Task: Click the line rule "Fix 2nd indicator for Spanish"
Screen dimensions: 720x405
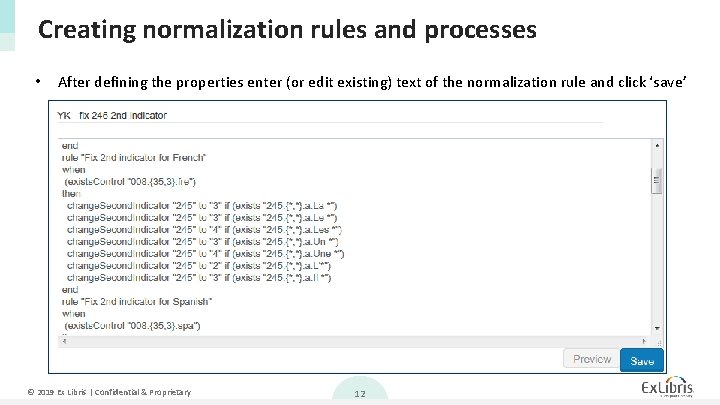Action: click(x=137, y=302)
